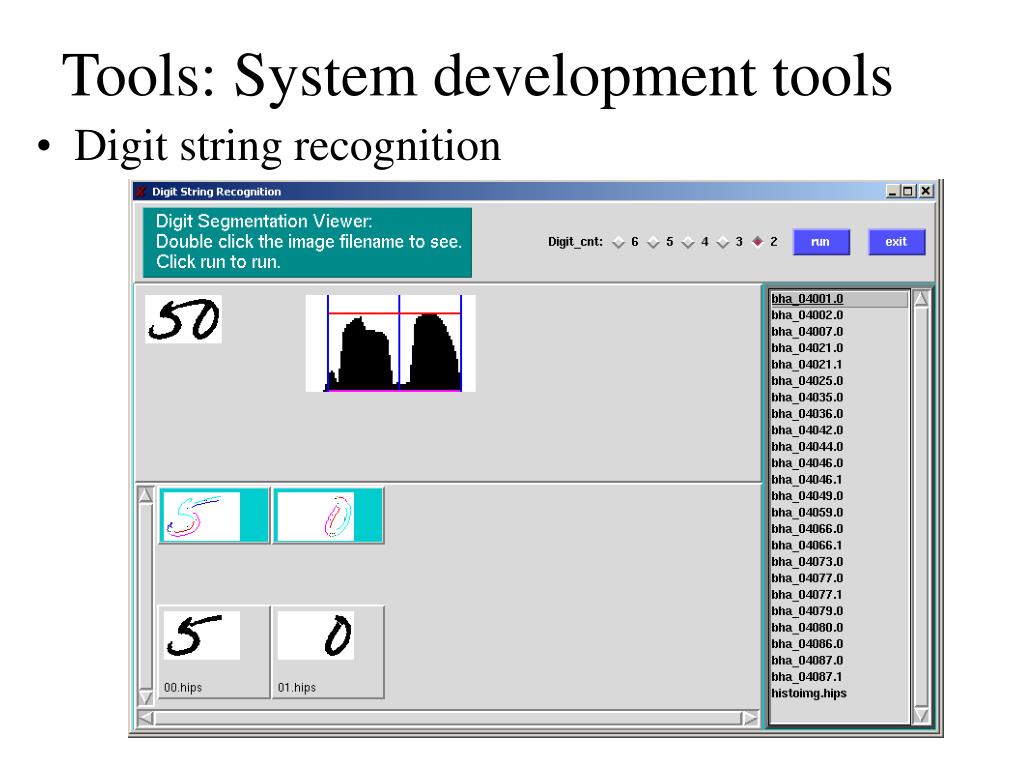Select the 01.hips segmented digit thumbnail
This screenshot has width=1024, height=768.
coord(328,652)
